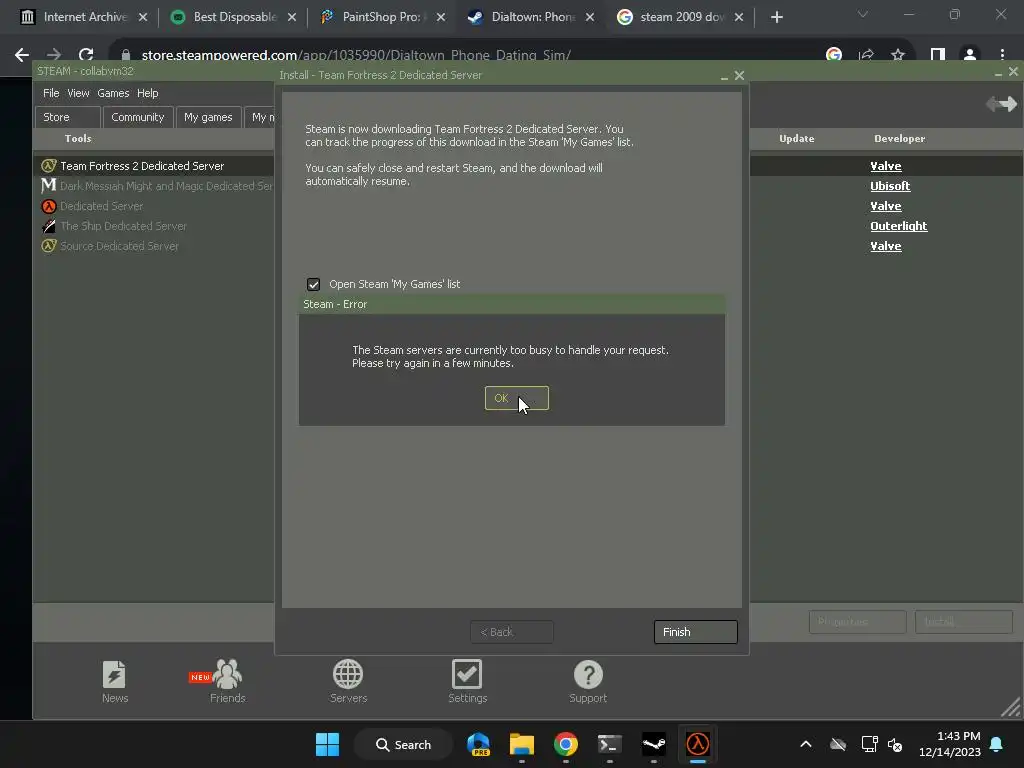Select The Ship Dedicated Server row

[153, 226]
